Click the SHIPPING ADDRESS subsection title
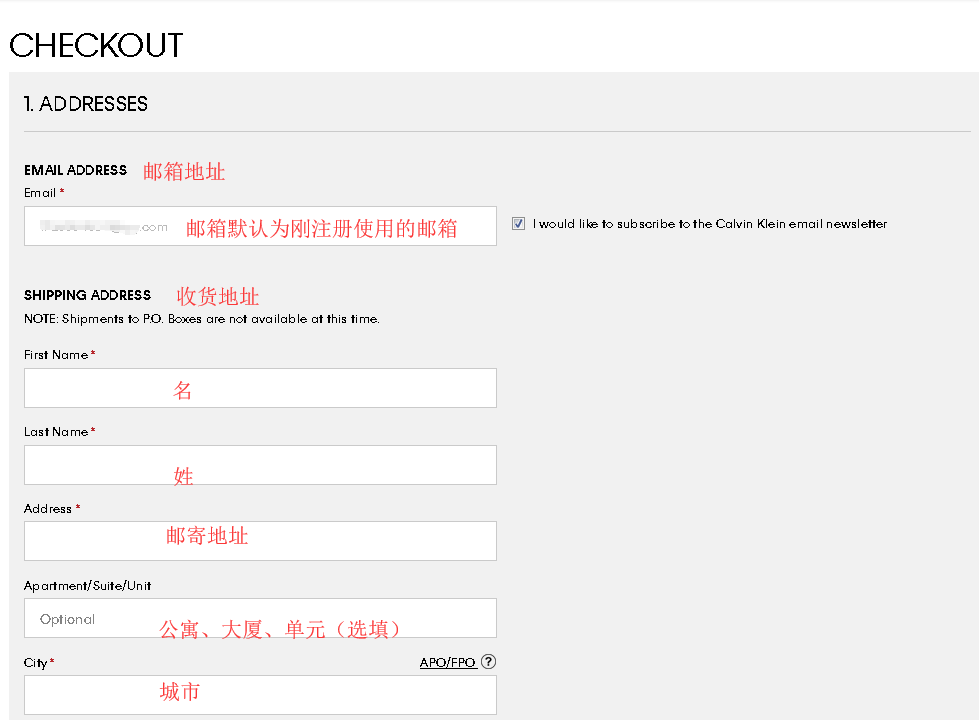979x720 pixels. point(88,295)
